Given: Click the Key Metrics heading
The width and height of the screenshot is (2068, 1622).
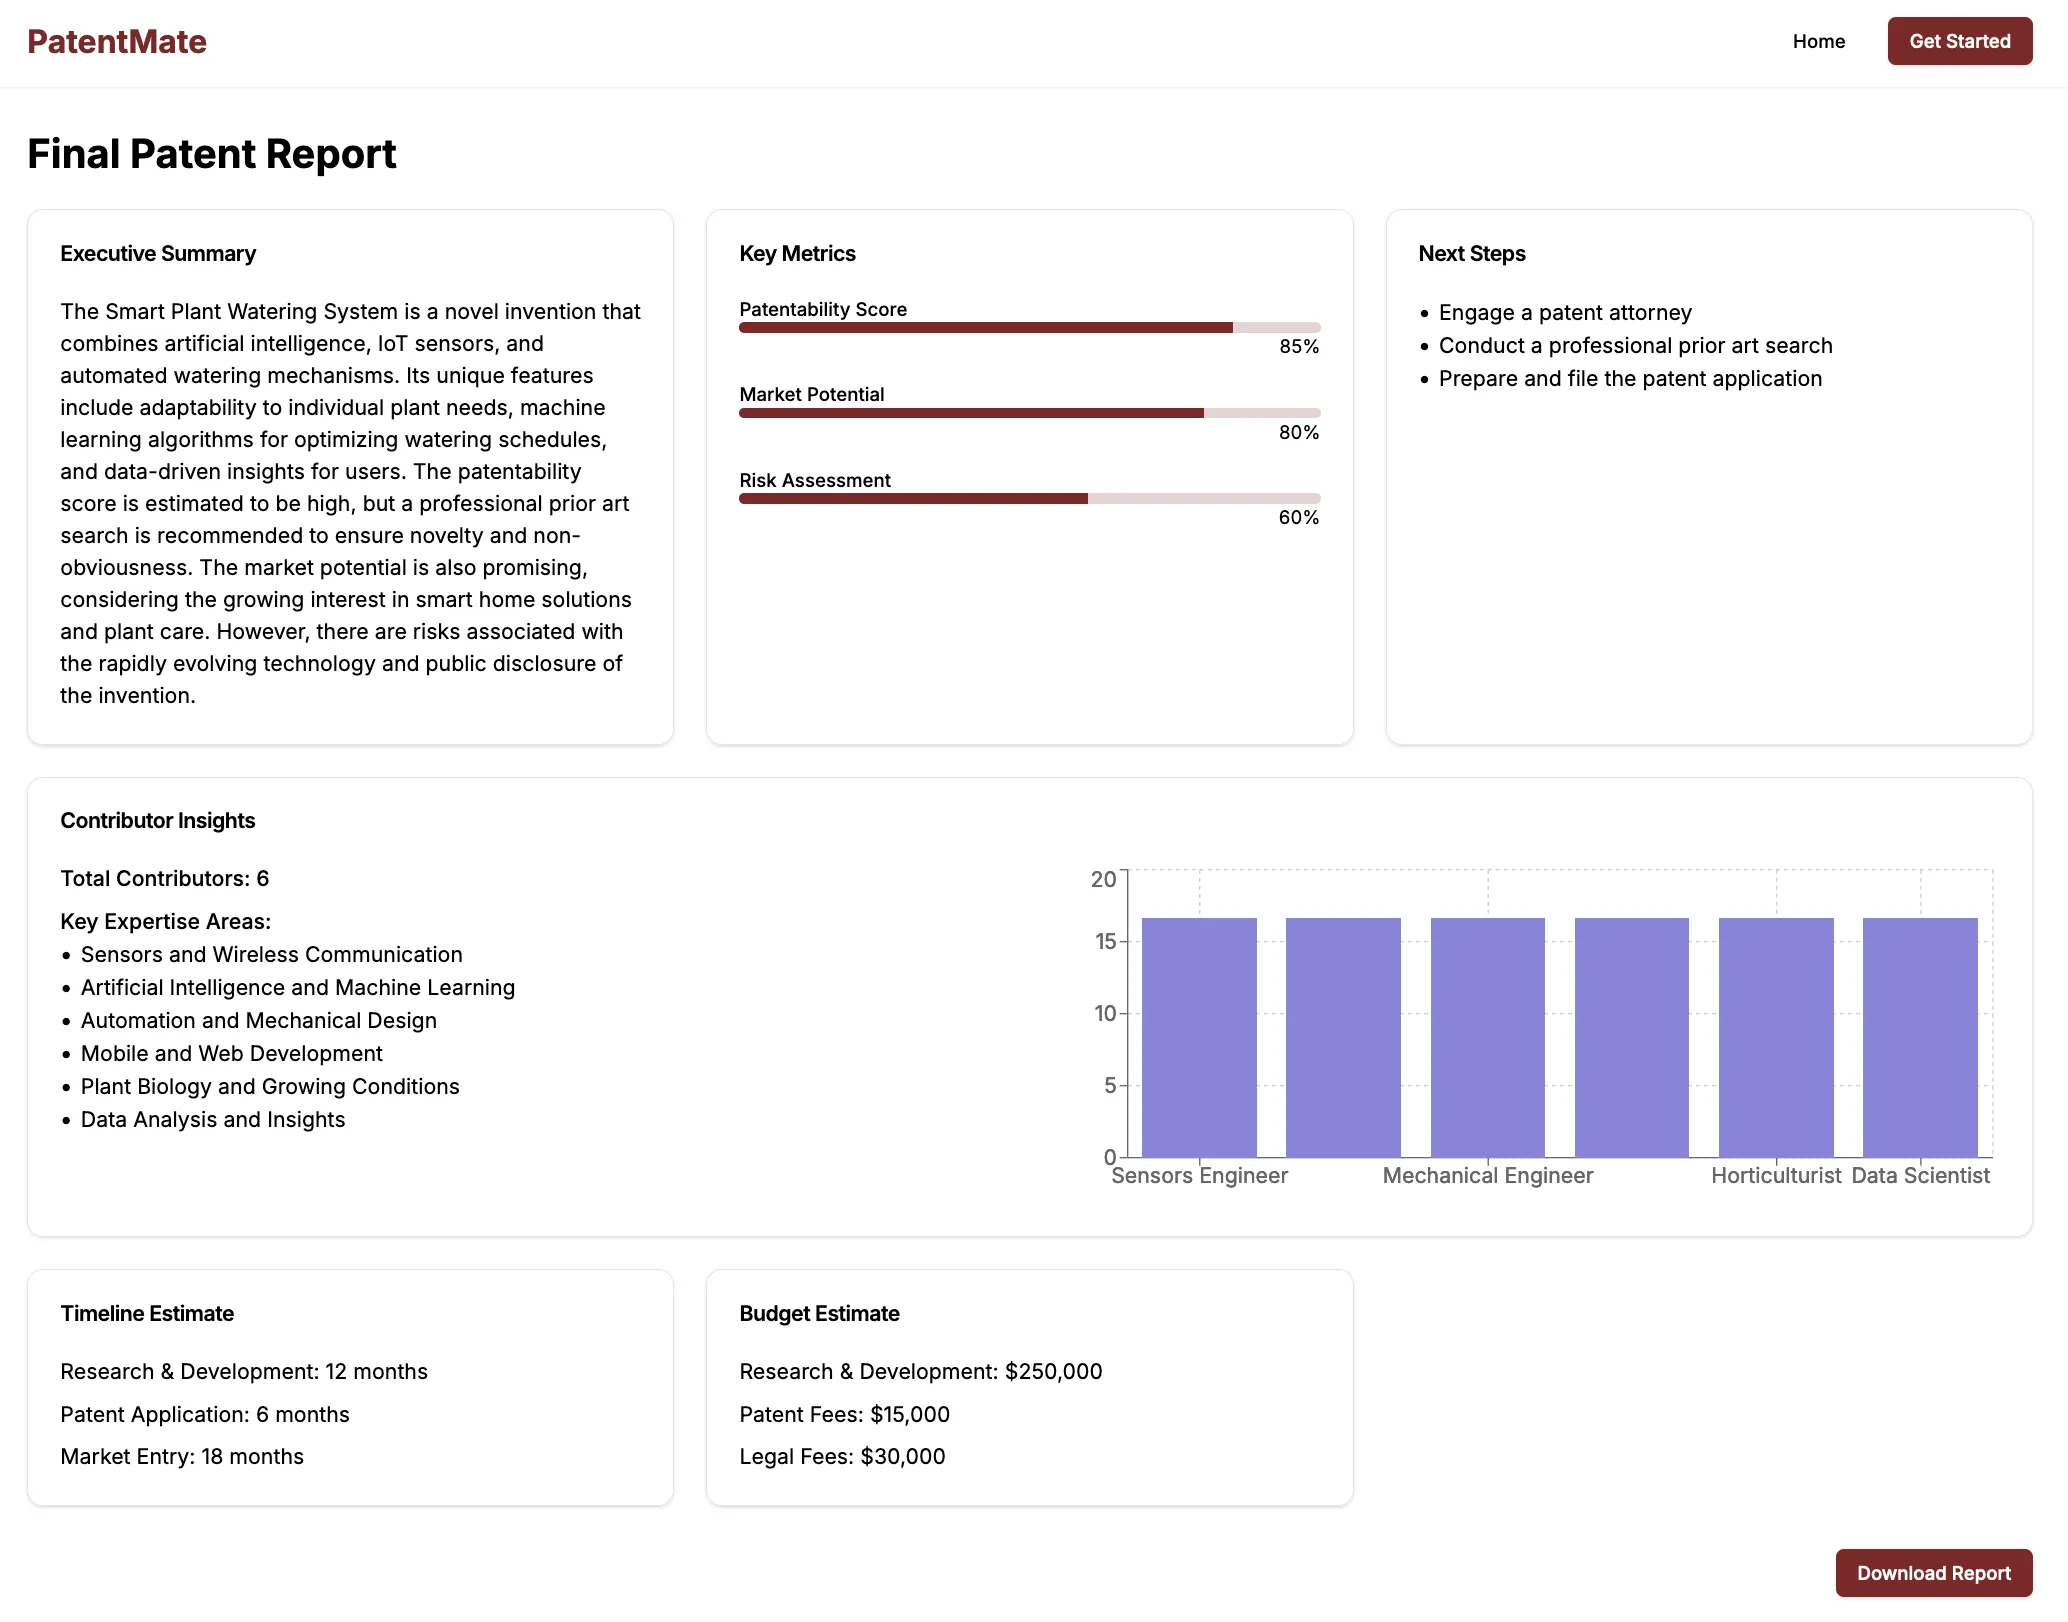Looking at the screenshot, I should [x=797, y=254].
